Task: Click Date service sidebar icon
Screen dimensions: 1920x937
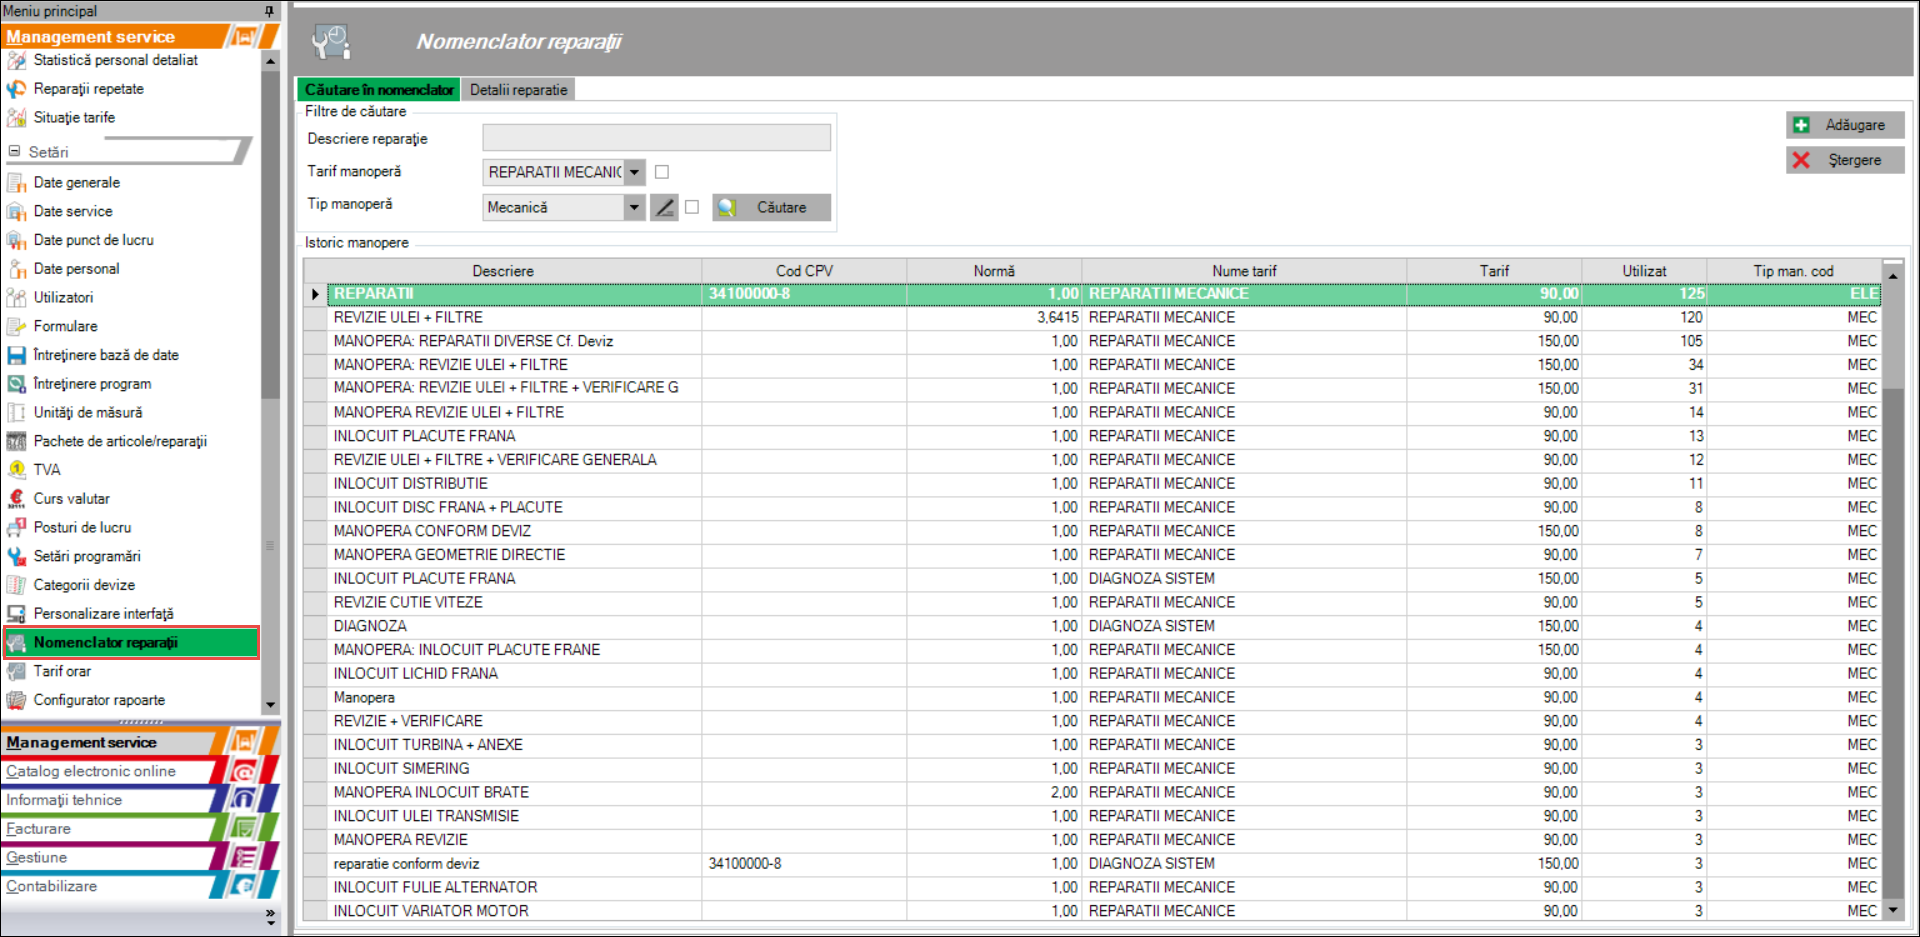Action: [16, 212]
